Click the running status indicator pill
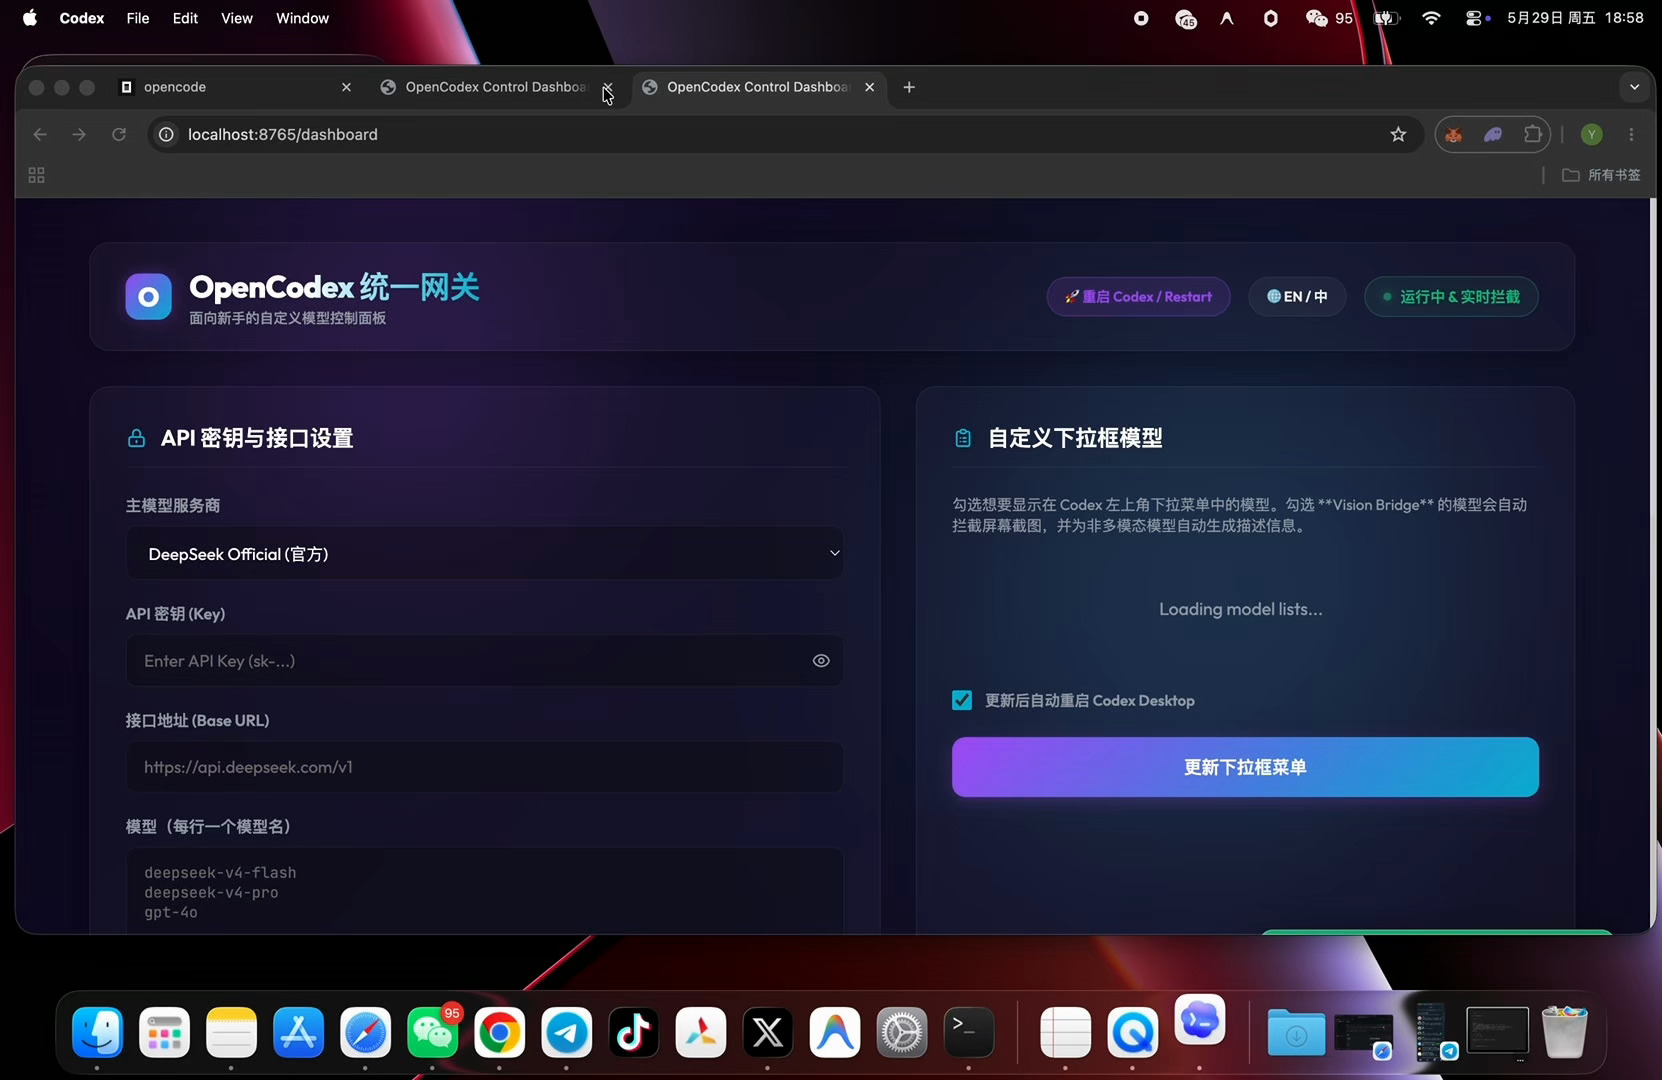The width and height of the screenshot is (1662, 1080). (1451, 297)
